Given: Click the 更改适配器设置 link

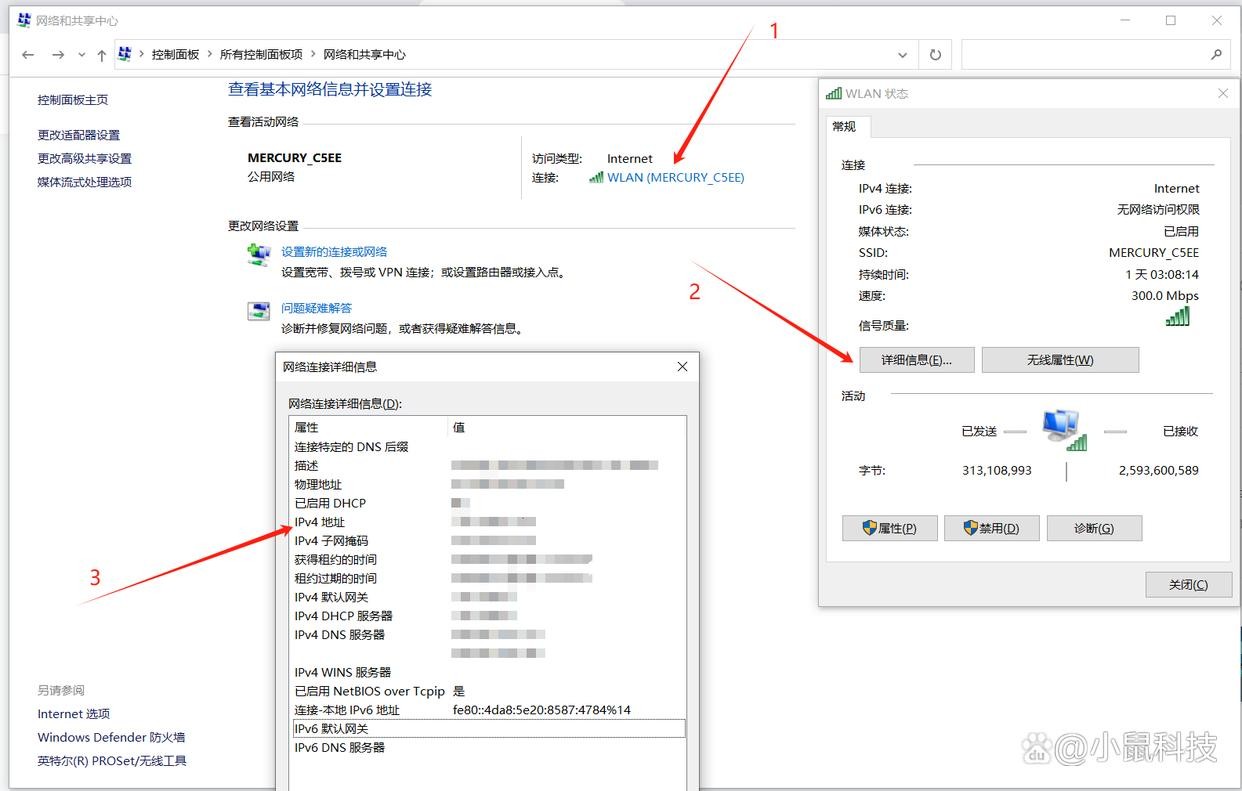Looking at the screenshot, I should click(79, 135).
